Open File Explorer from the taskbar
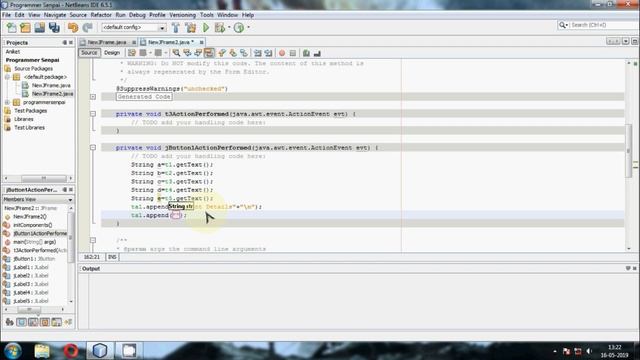 (42, 351)
